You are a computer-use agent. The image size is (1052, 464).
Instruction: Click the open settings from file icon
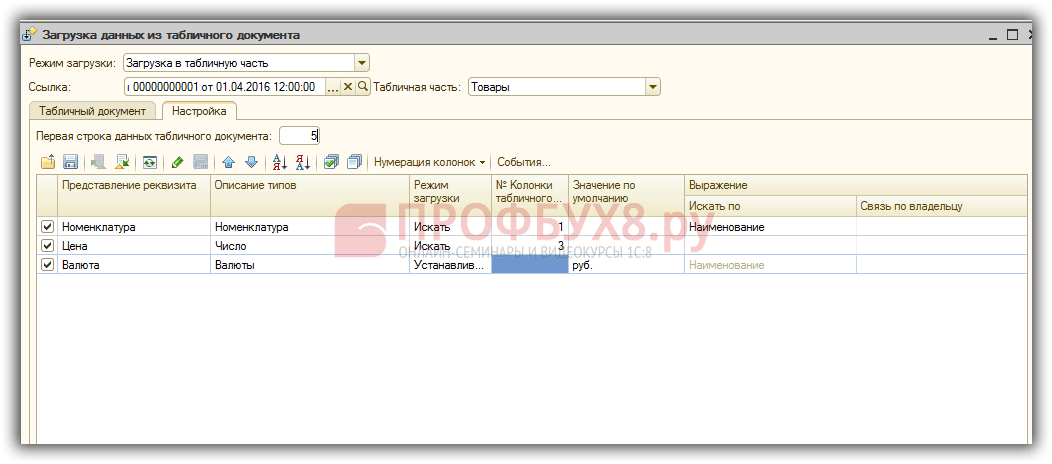point(48,162)
